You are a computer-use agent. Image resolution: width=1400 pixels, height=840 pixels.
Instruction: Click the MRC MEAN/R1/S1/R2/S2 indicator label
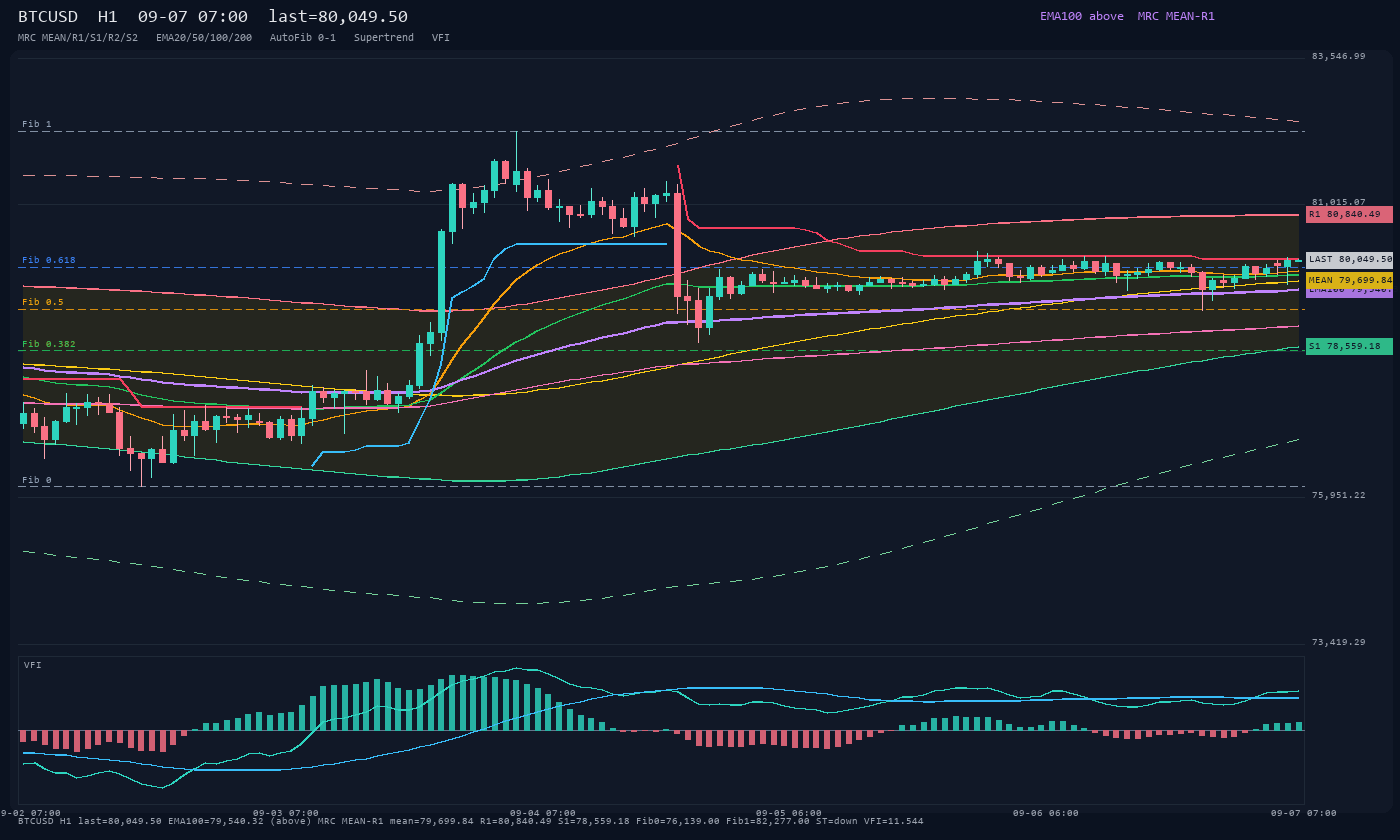(x=78, y=38)
